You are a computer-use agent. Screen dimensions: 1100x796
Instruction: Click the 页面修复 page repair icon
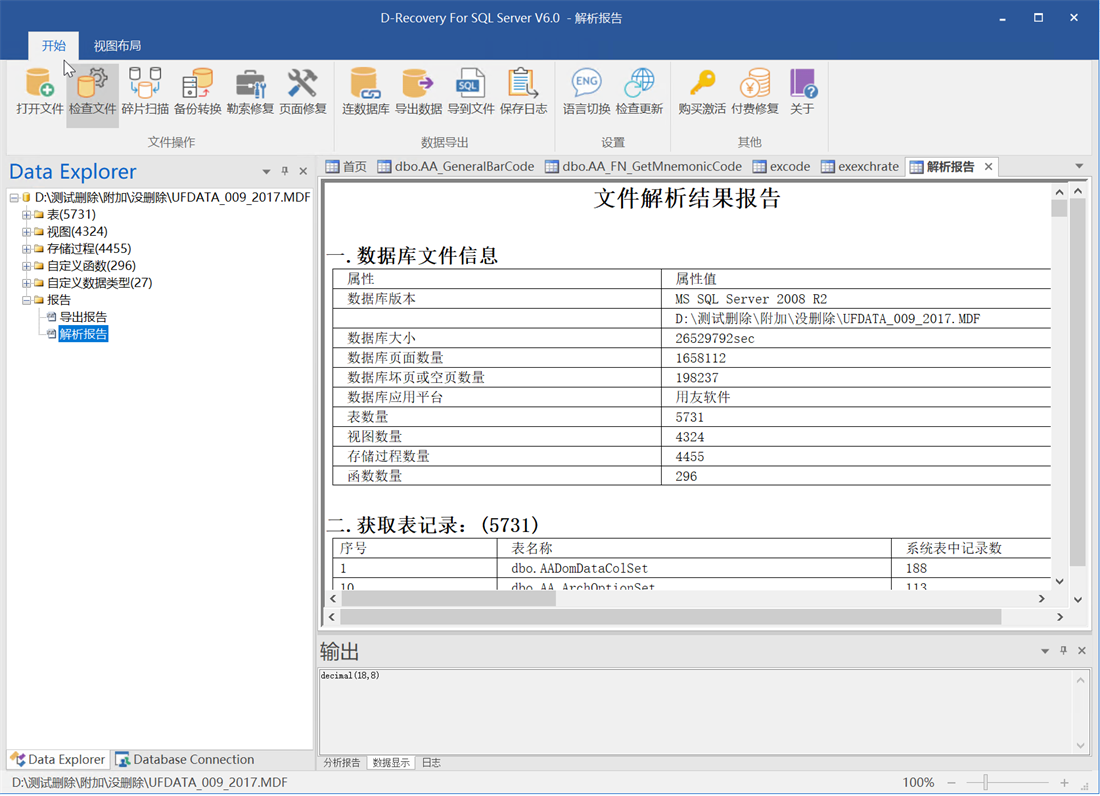click(x=302, y=91)
